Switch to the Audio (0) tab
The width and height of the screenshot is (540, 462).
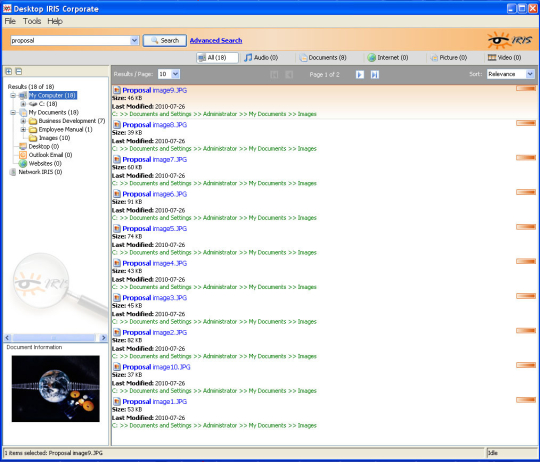[261, 57]
